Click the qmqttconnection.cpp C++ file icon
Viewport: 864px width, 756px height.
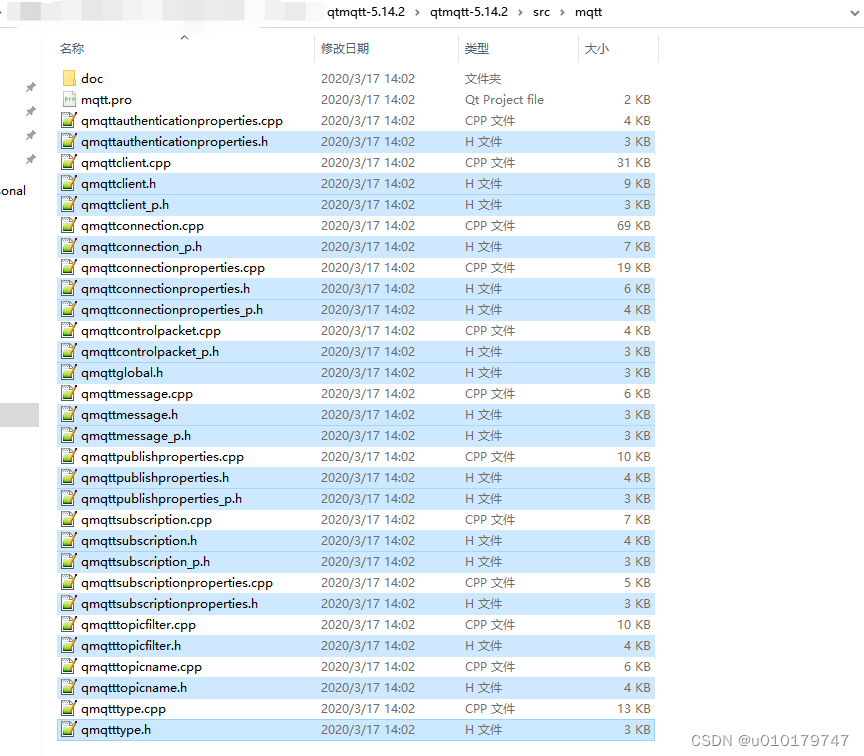(x=68, y=225)
